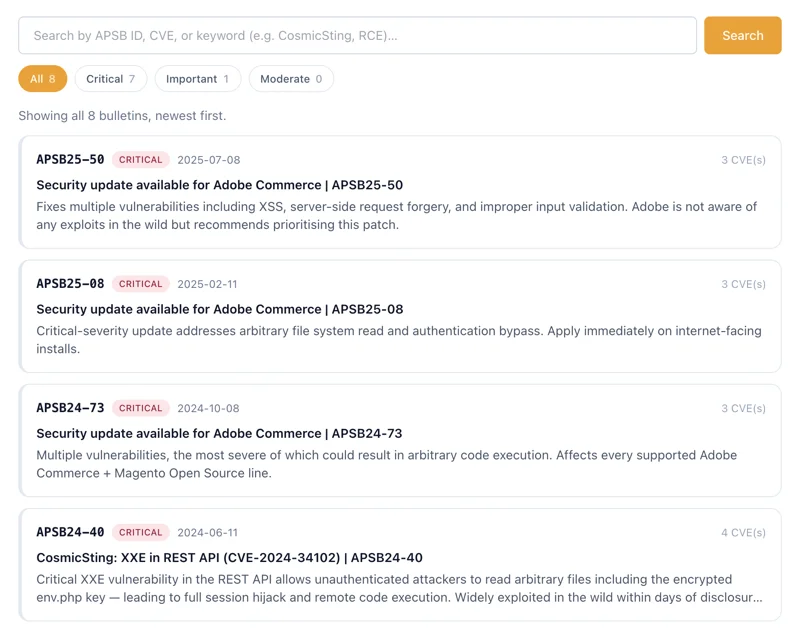Click the APSB24-40 description about XXE vulnerability
Image resolution: width=800 pixels, height=628 pixels.
[399, 588]
